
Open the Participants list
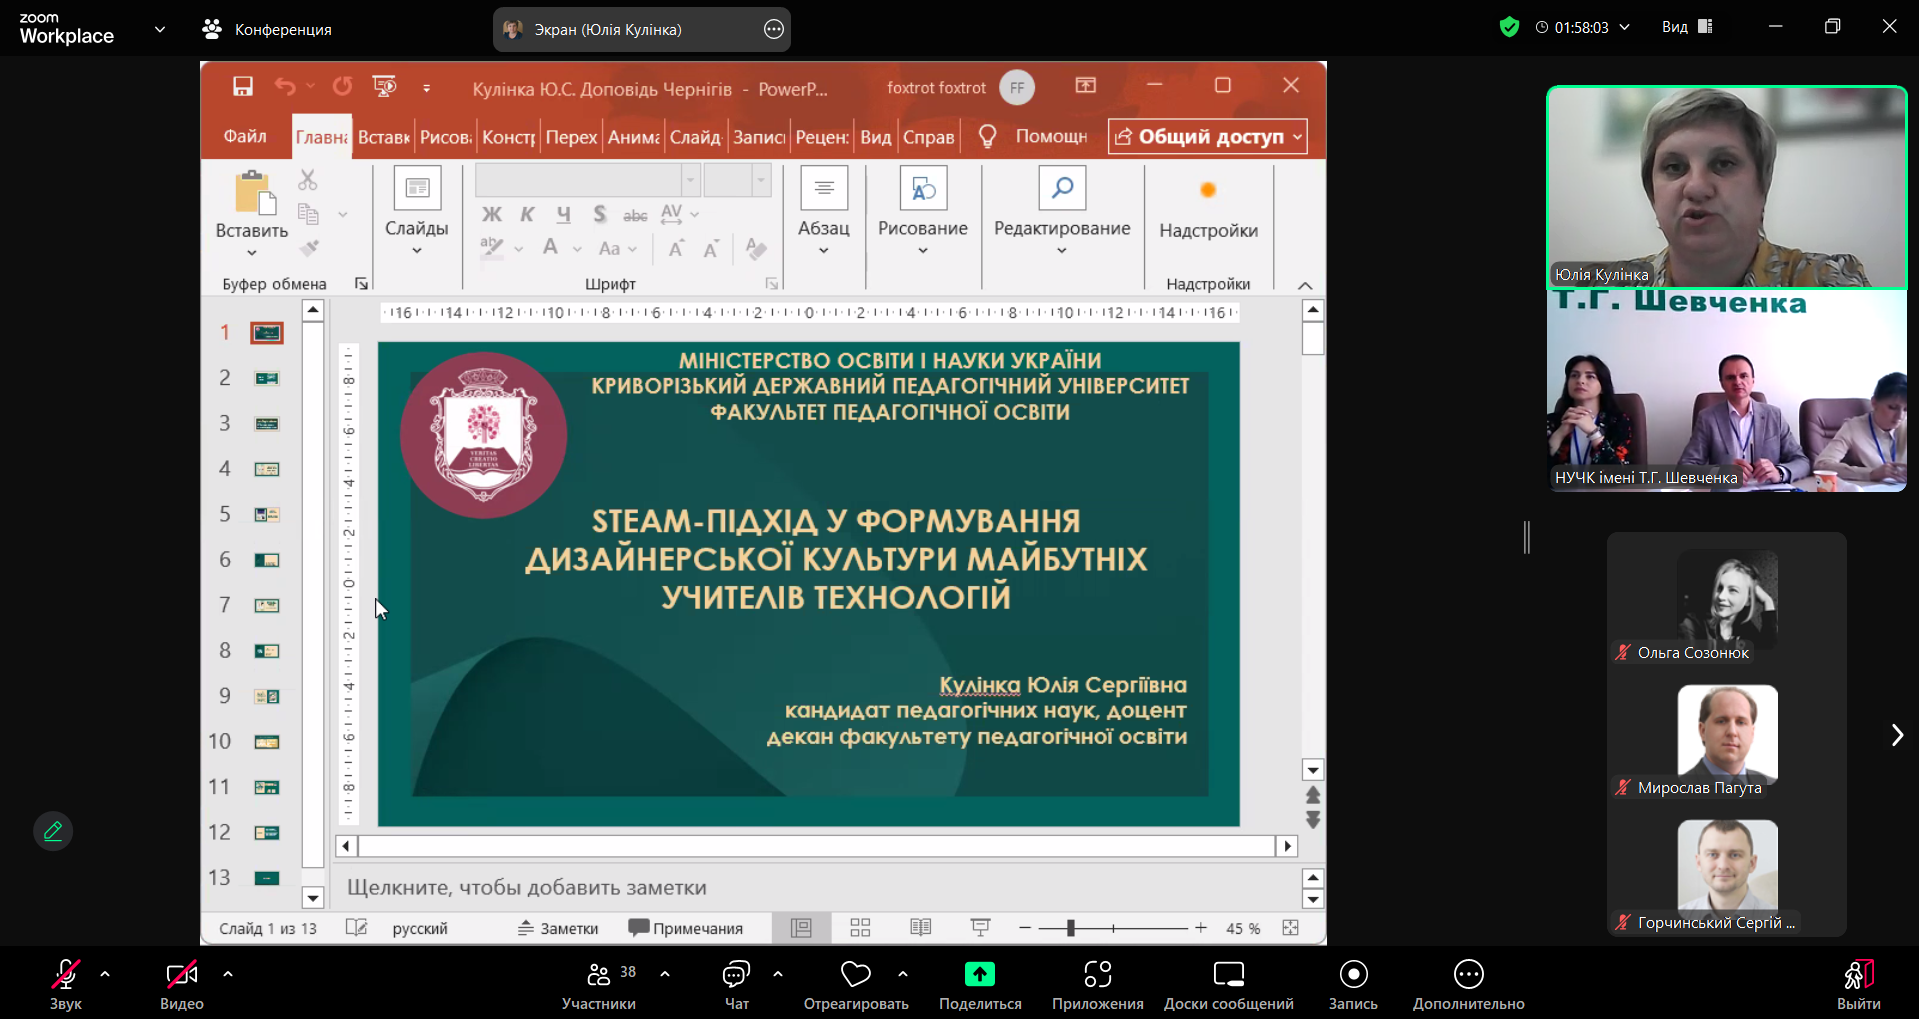point(599,976)
